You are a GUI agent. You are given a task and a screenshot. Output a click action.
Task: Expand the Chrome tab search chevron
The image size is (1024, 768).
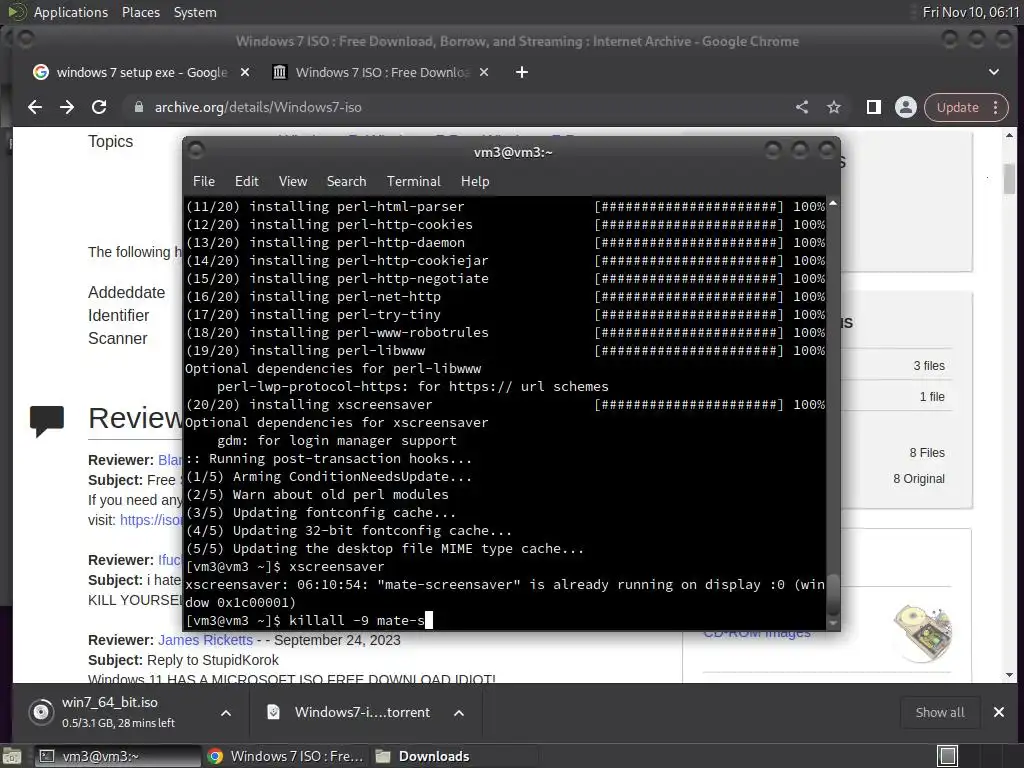(993, 72)
